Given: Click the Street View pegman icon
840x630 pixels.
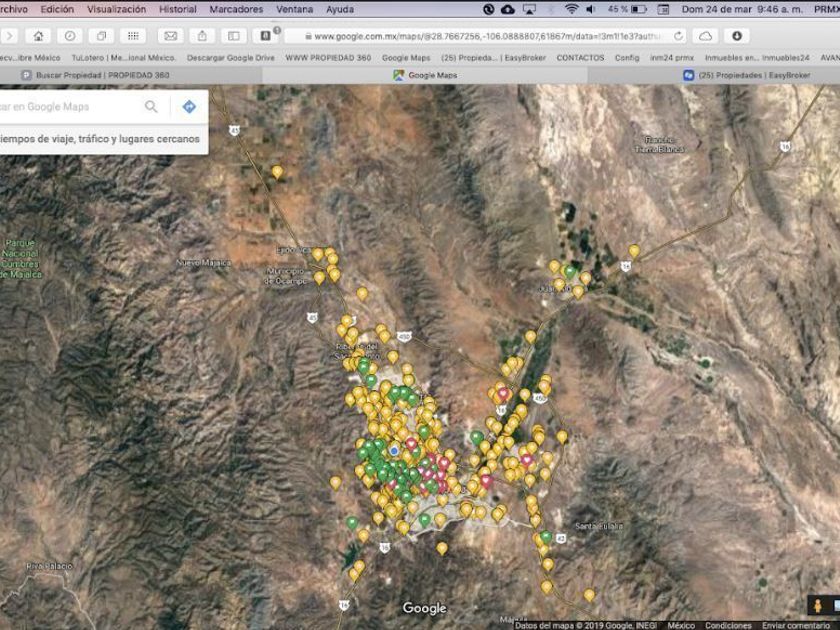Looking at the screenshot, I should point(817,606).
